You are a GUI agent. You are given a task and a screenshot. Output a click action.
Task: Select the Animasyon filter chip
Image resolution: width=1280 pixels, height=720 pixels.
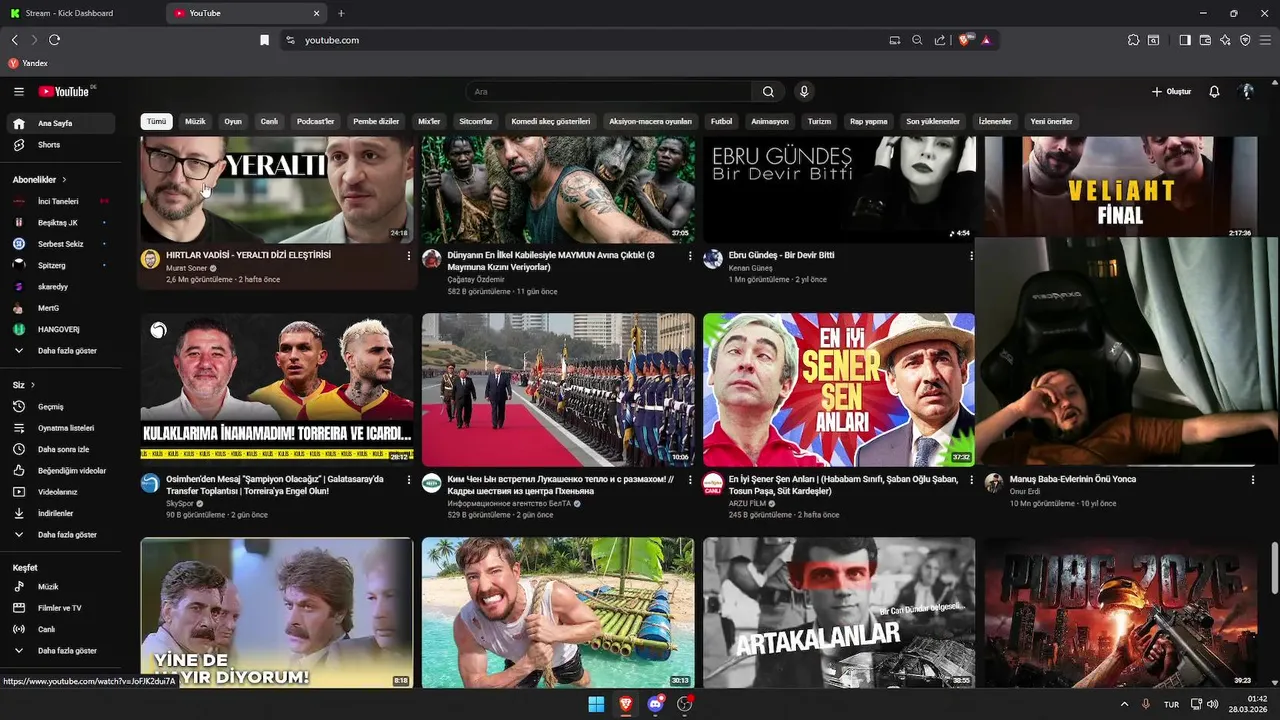[770, 121]
